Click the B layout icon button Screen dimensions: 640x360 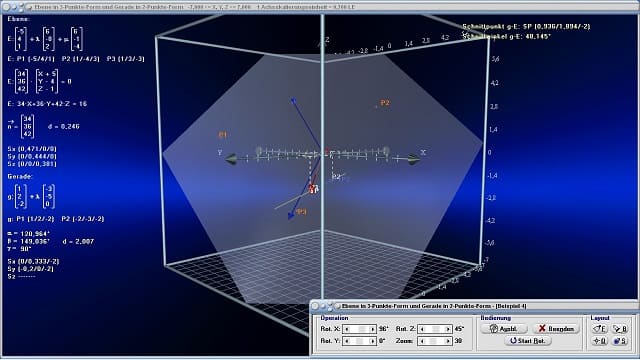[x=620, y=329]
